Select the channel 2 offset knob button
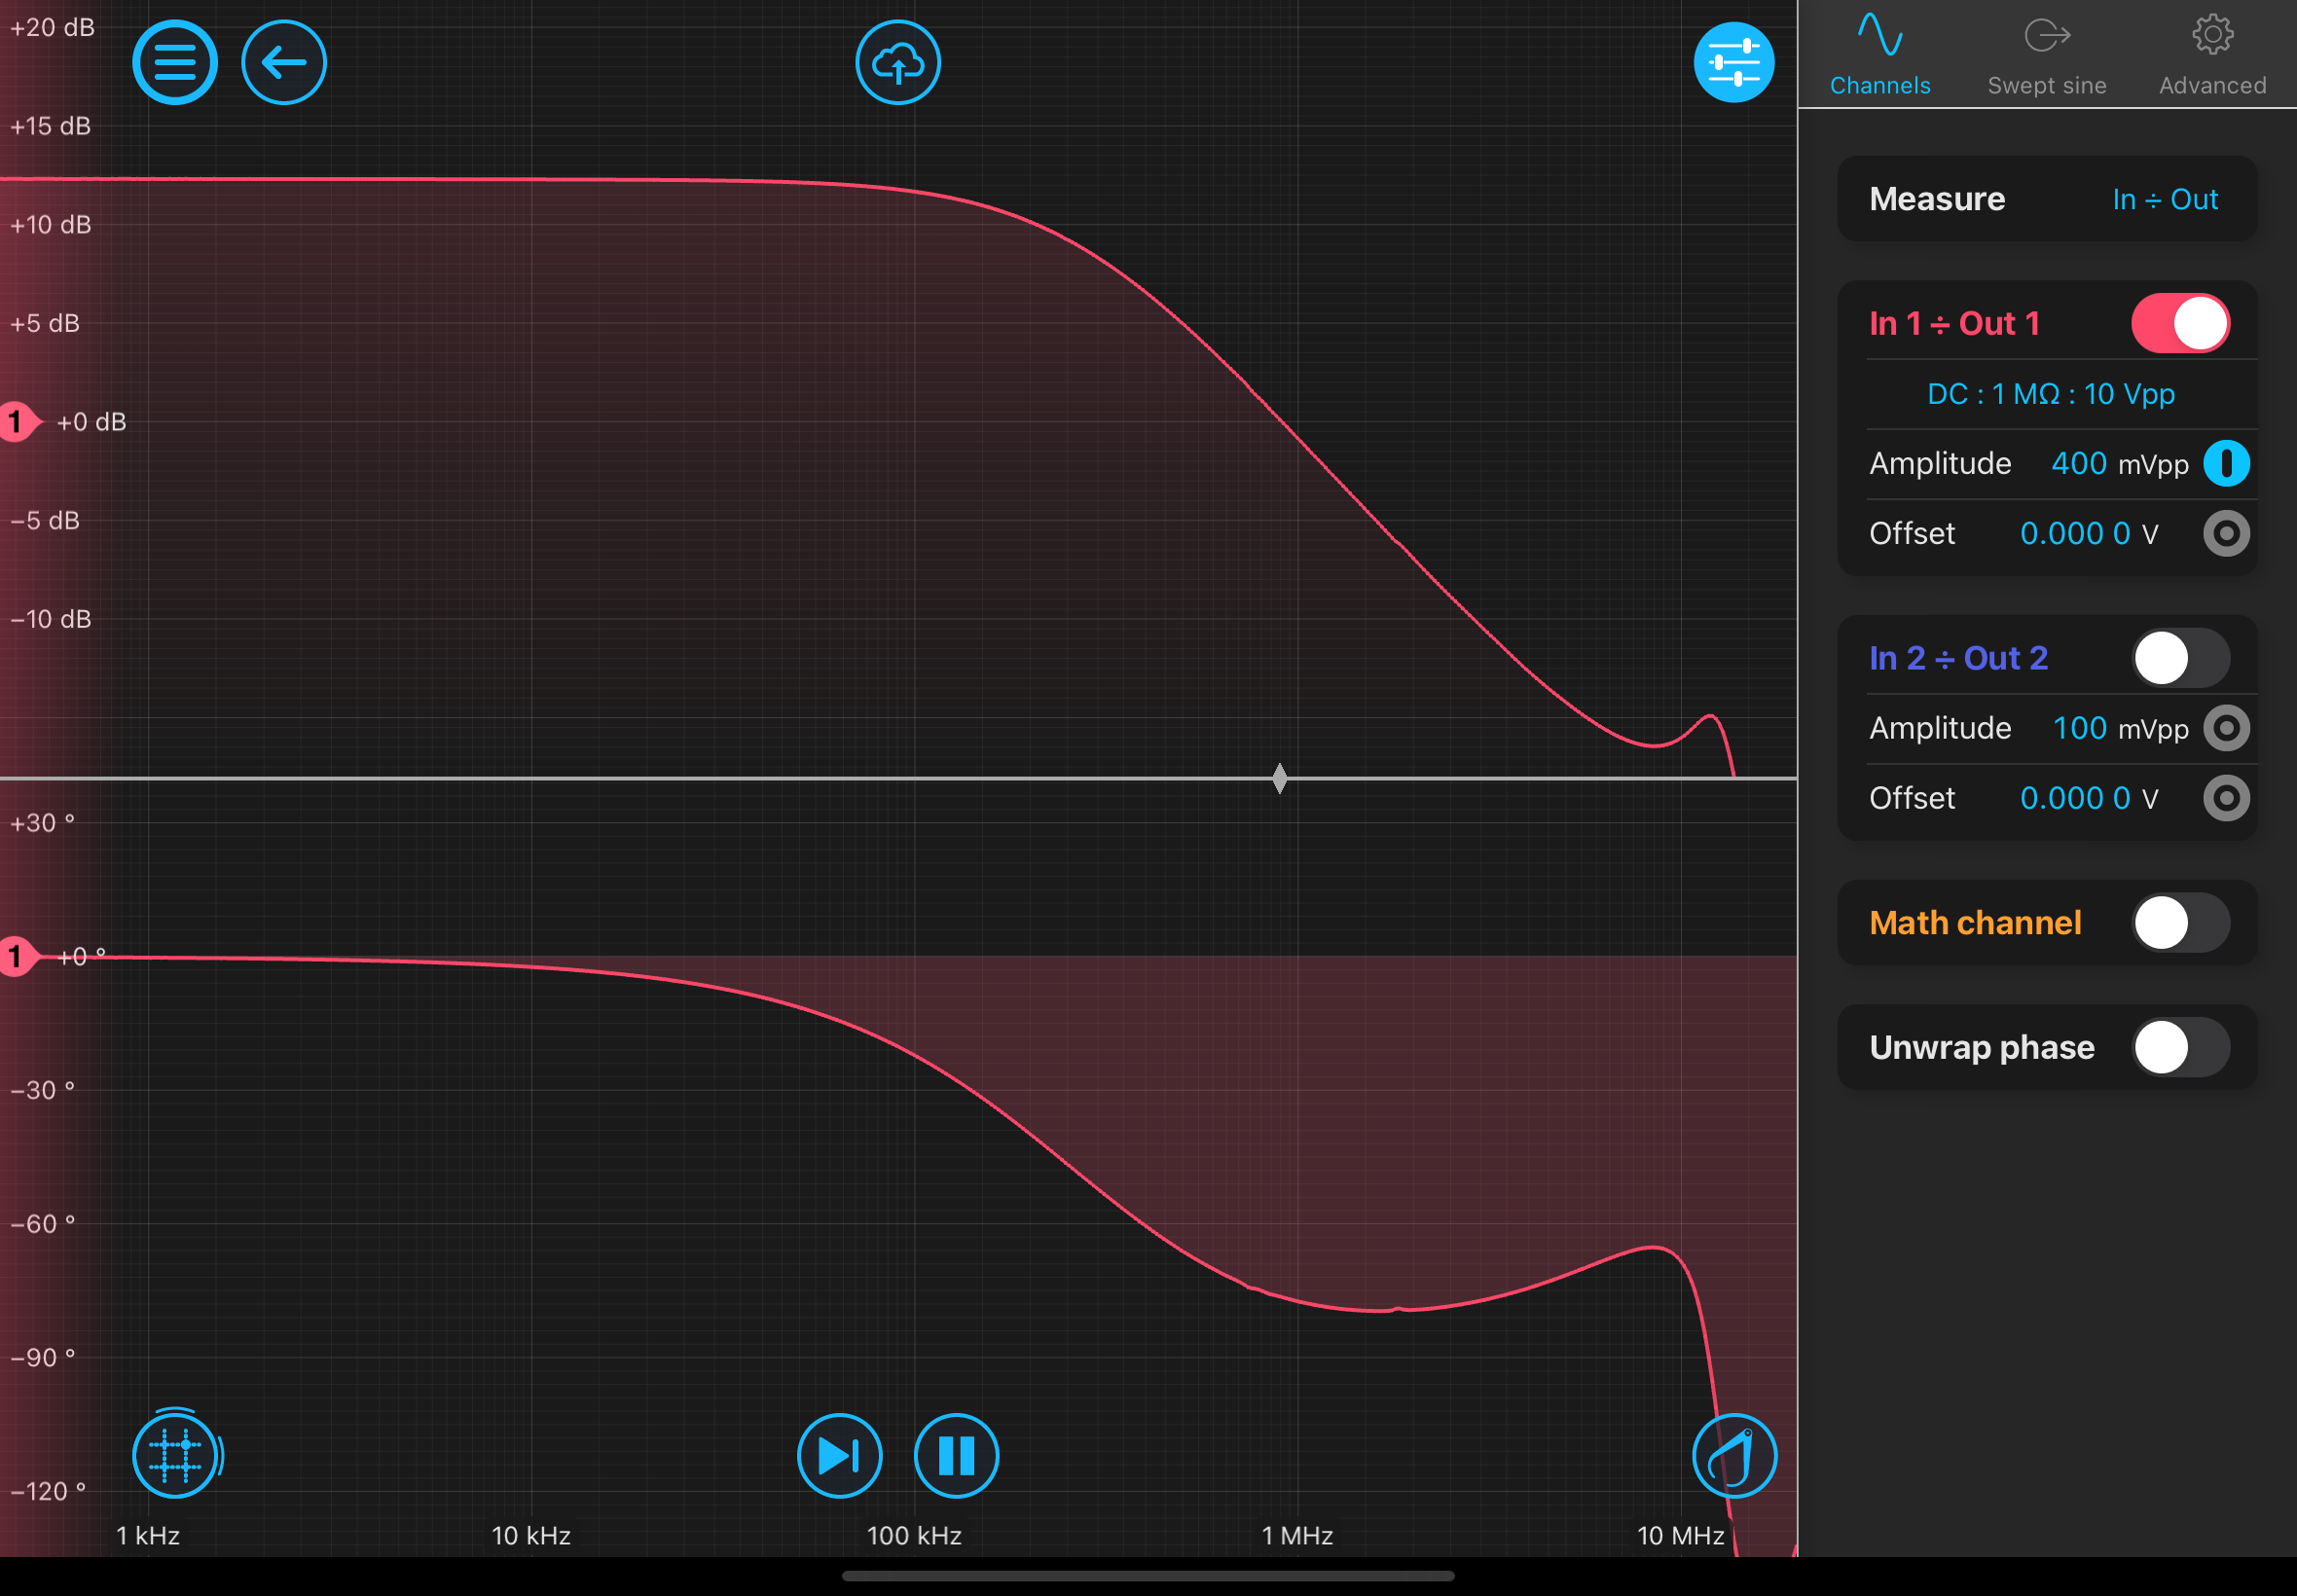The image size is (2297, 1596). [x=2226, y=798]
